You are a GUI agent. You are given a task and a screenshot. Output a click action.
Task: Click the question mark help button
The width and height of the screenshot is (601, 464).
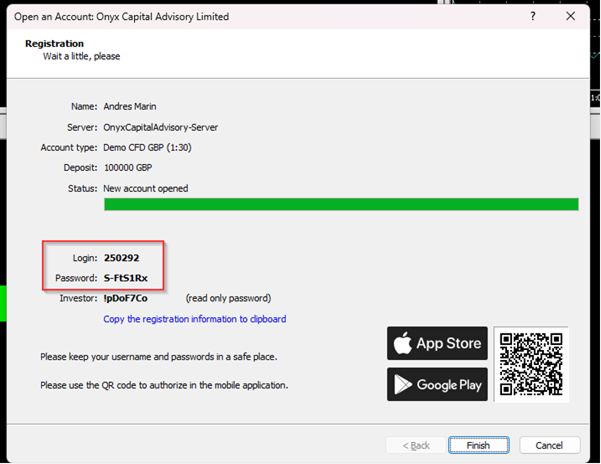tap(532, 16)
